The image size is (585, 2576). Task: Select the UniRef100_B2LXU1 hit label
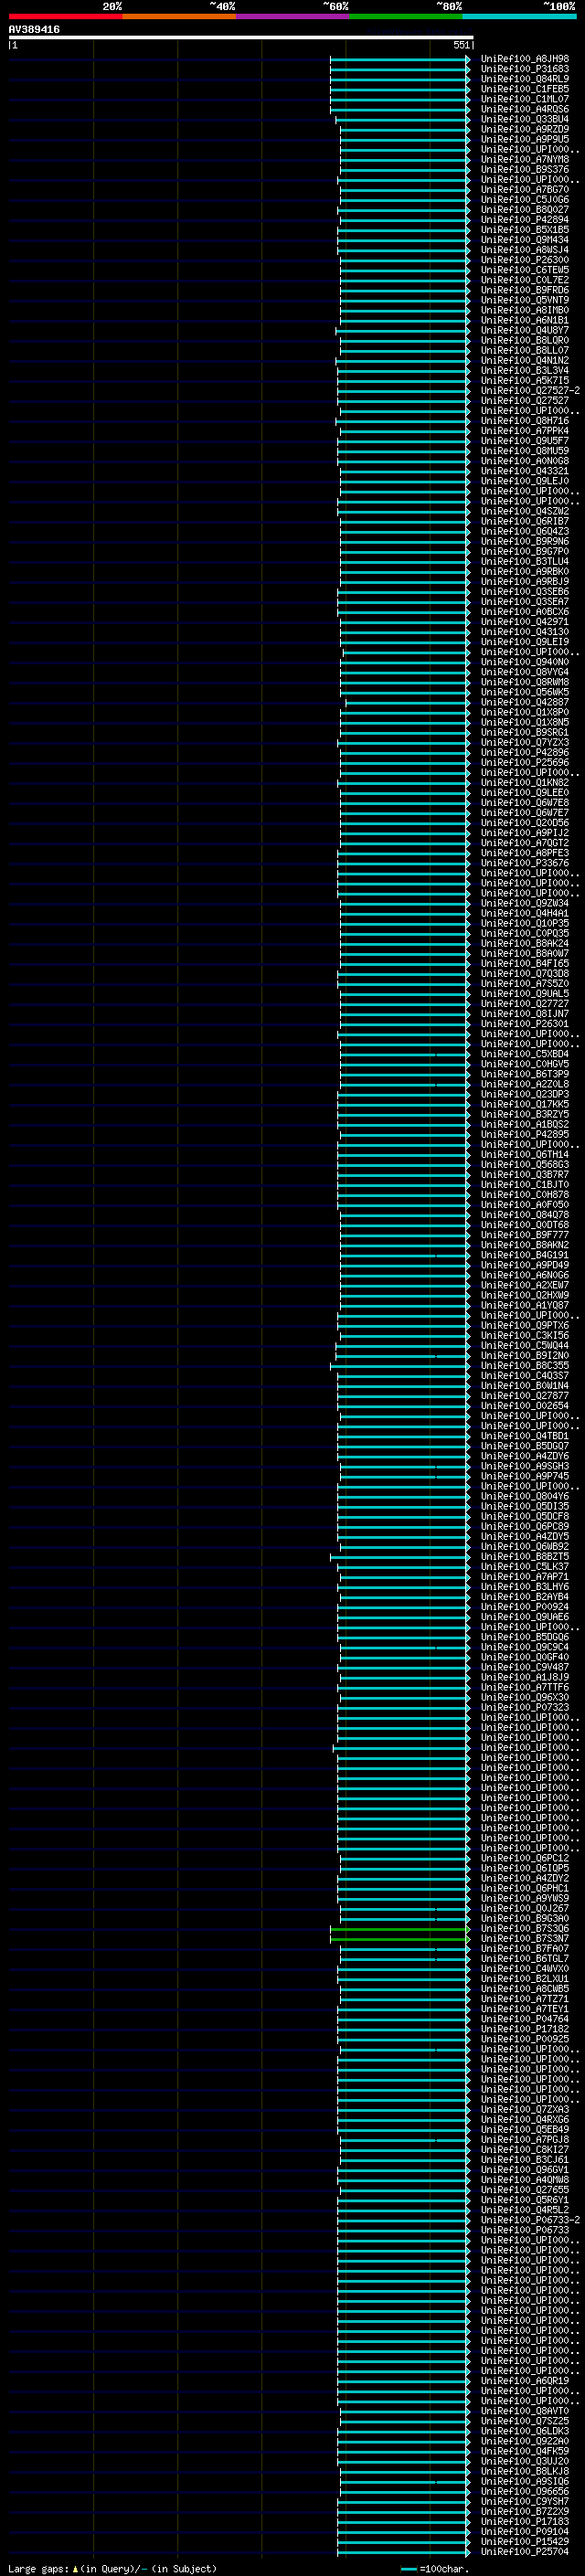[x=524, y=1979]
